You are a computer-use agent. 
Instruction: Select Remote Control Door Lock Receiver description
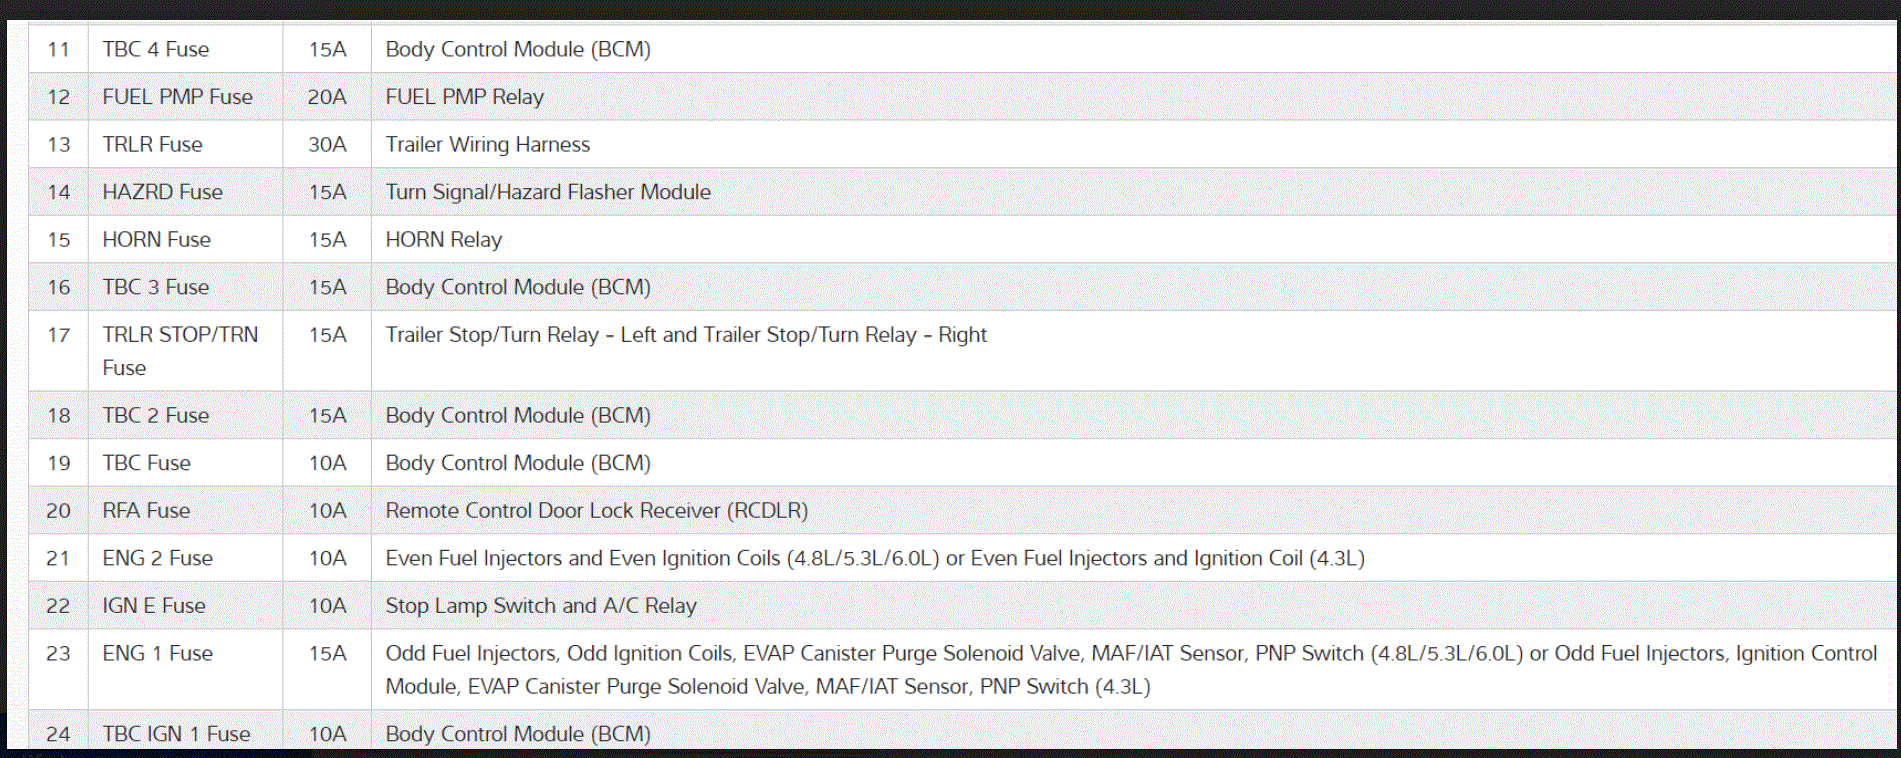pos(596,510)
